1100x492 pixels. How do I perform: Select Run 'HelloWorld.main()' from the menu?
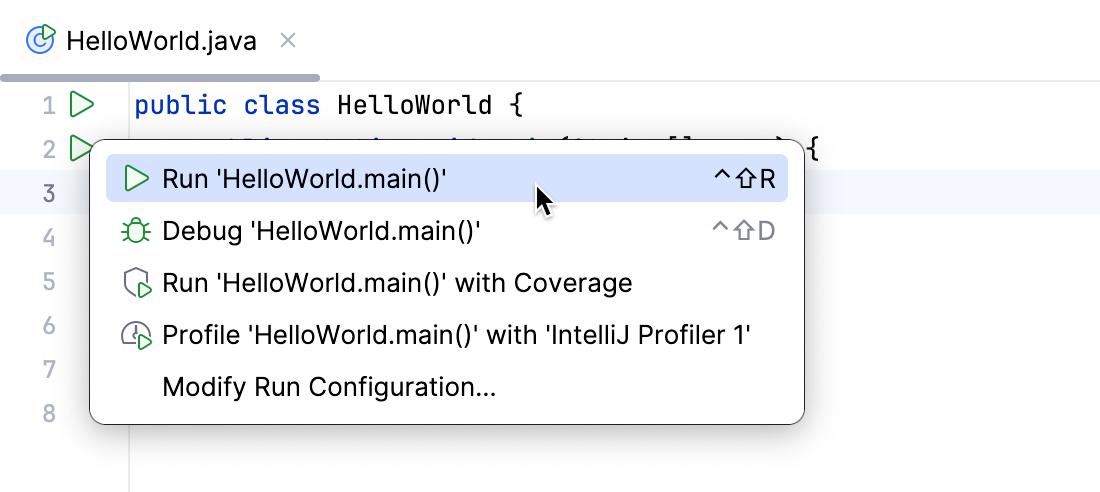(304, 179)
